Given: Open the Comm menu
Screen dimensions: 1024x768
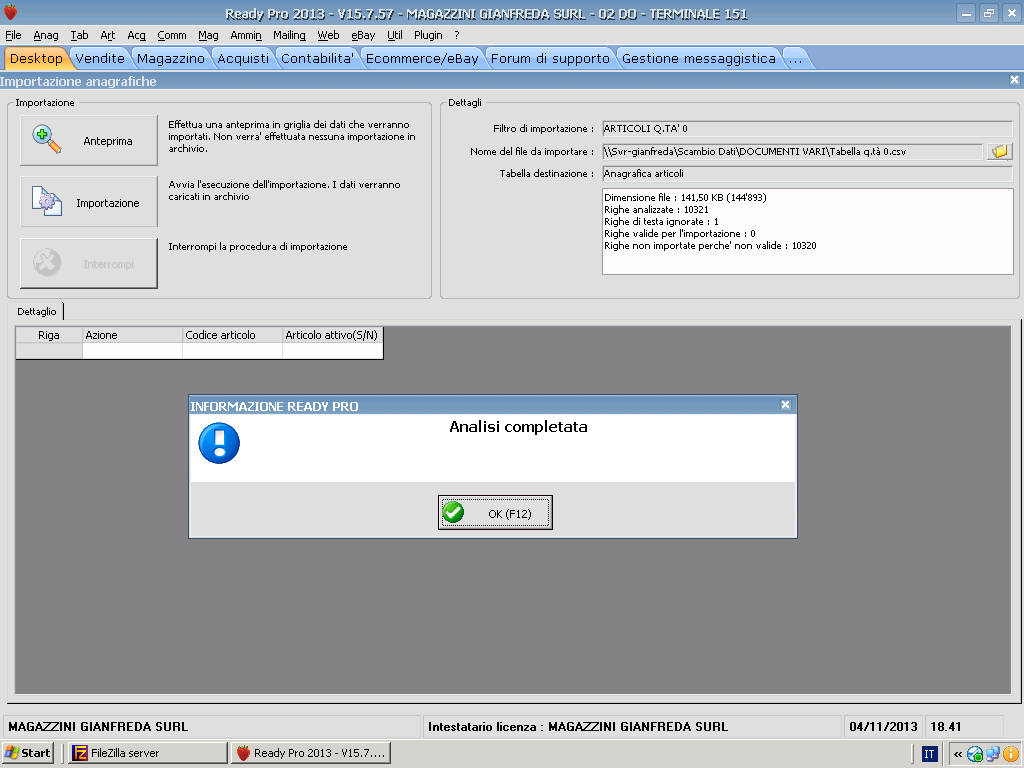Looking at the screenshot, I should click(x=172, y=35).
